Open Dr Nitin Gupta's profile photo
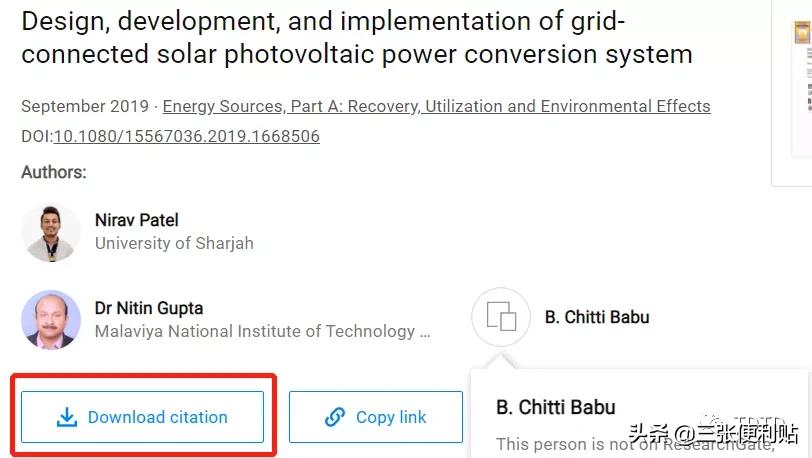The width and height of the screenshot is (812, 458). [51, 320]
